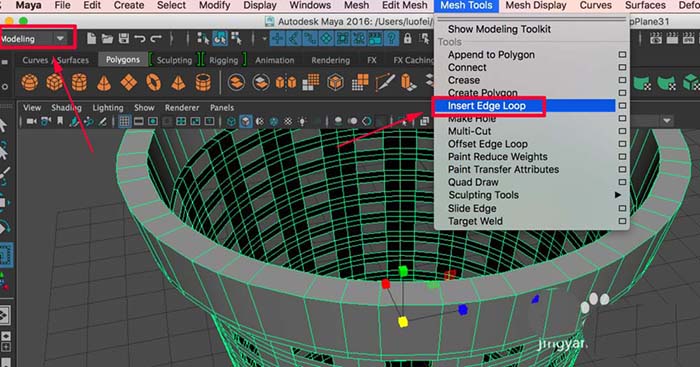Click the blue question mark selection mask icon
The width and height of the screenshot is (700, 367).
[391, 39]
